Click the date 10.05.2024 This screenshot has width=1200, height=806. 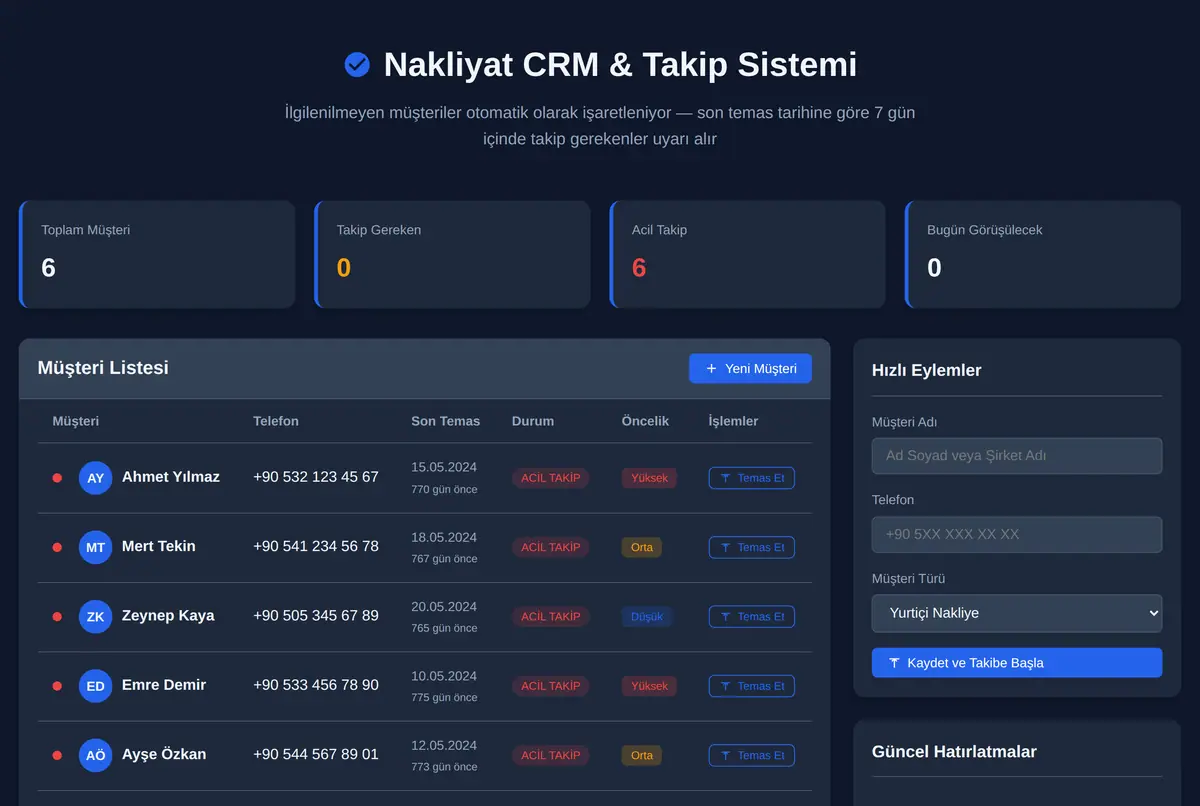tap(444, 675)
